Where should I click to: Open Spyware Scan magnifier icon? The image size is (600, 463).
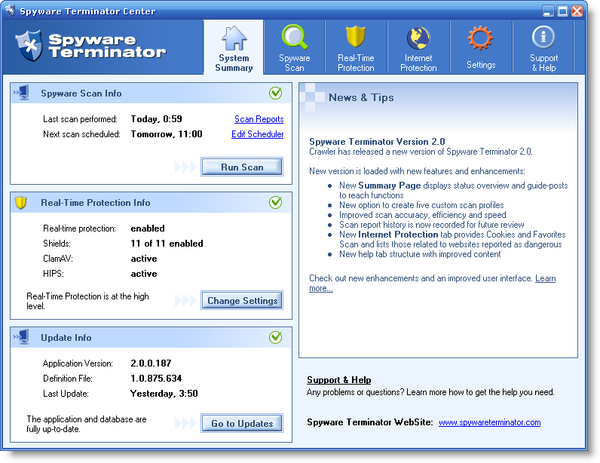(x=294, y=37)
